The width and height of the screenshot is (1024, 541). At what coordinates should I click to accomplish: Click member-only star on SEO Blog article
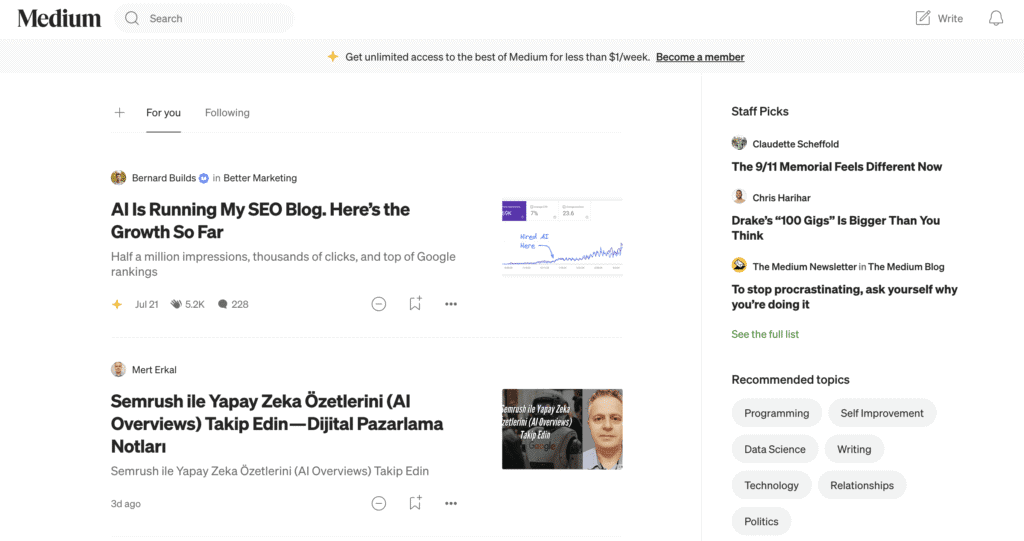coord(117,304)
